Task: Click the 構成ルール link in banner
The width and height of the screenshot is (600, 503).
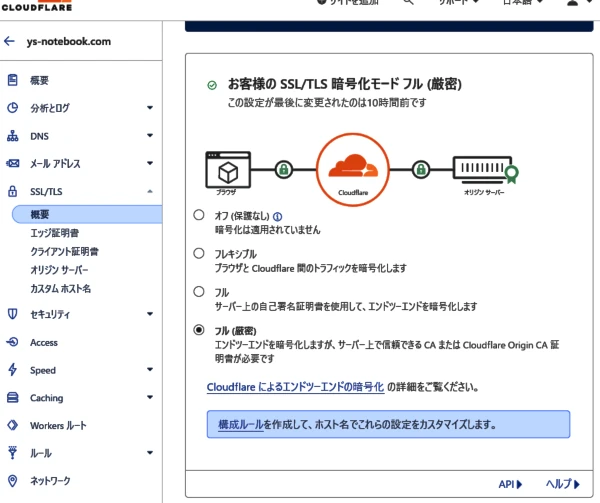Action: tap(241, 425)
